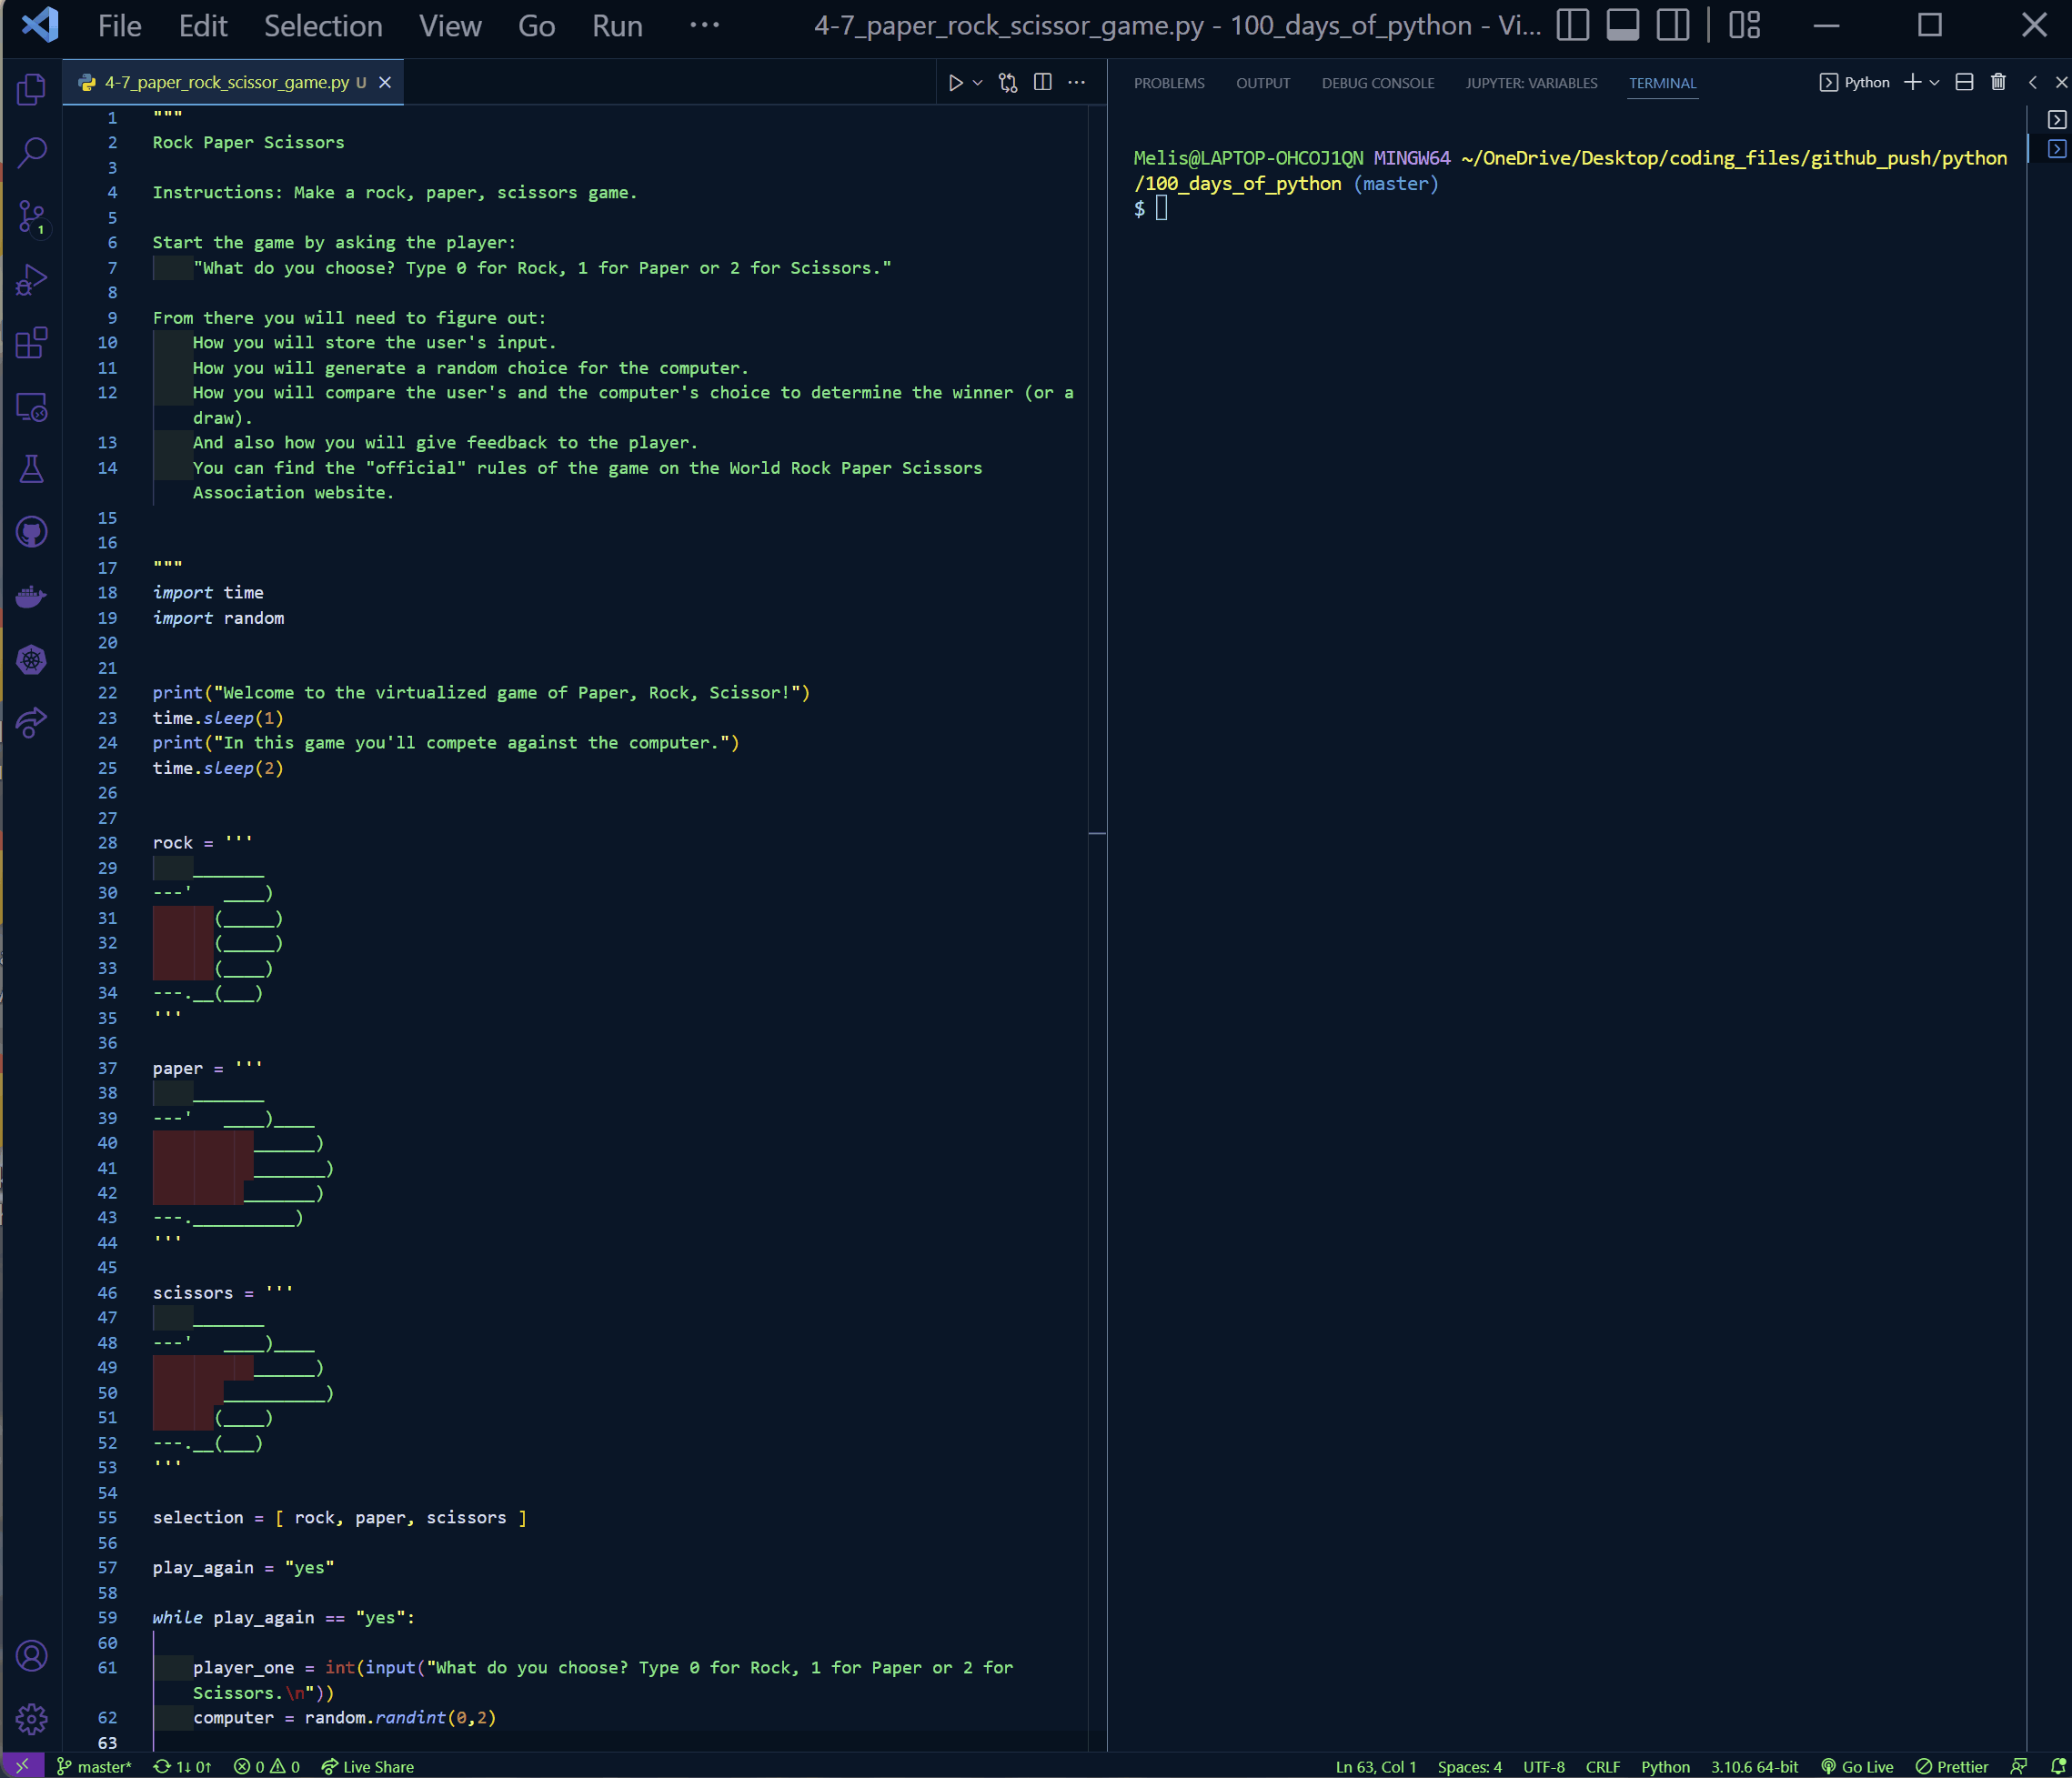This screenshot has height=1778, width=2072.
Task: Kill the terminal with trash icon
Action: 1998,82
